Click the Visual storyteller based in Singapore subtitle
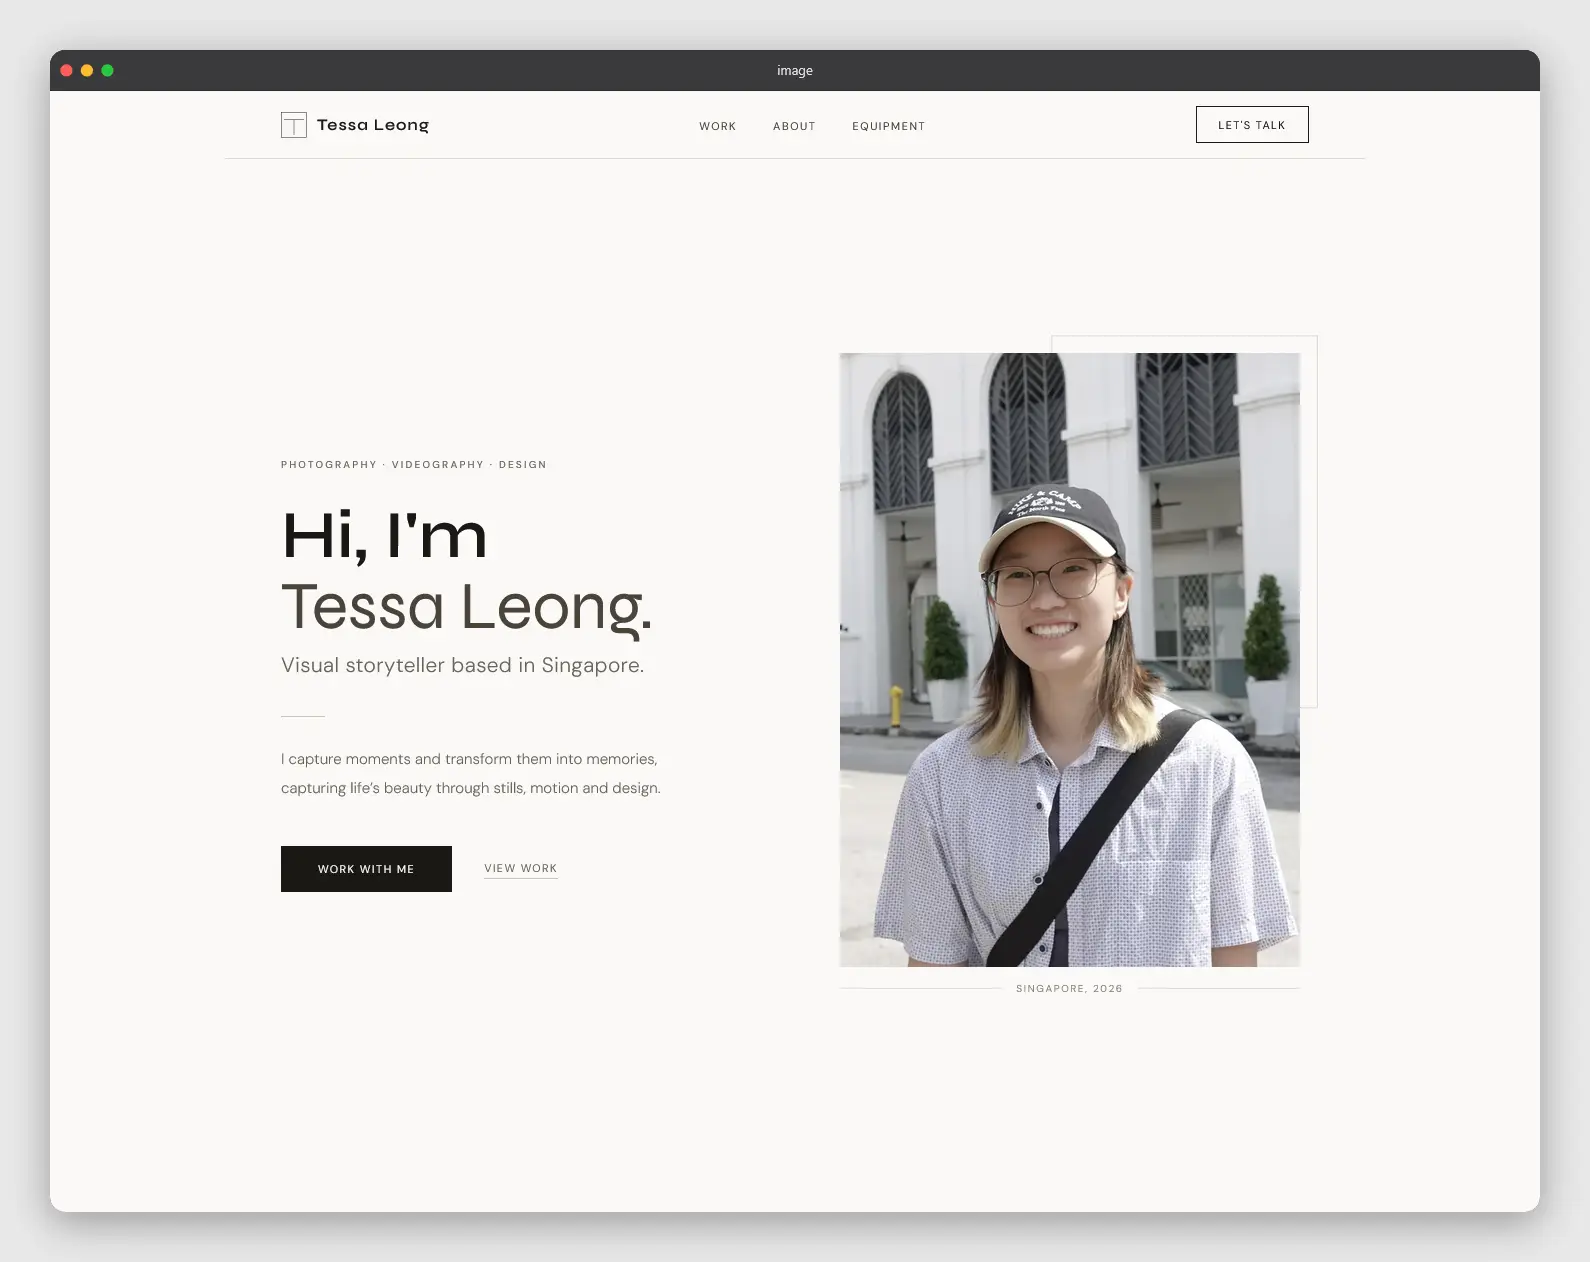This screenshot has height=1262, width=1590. [462, 665]
